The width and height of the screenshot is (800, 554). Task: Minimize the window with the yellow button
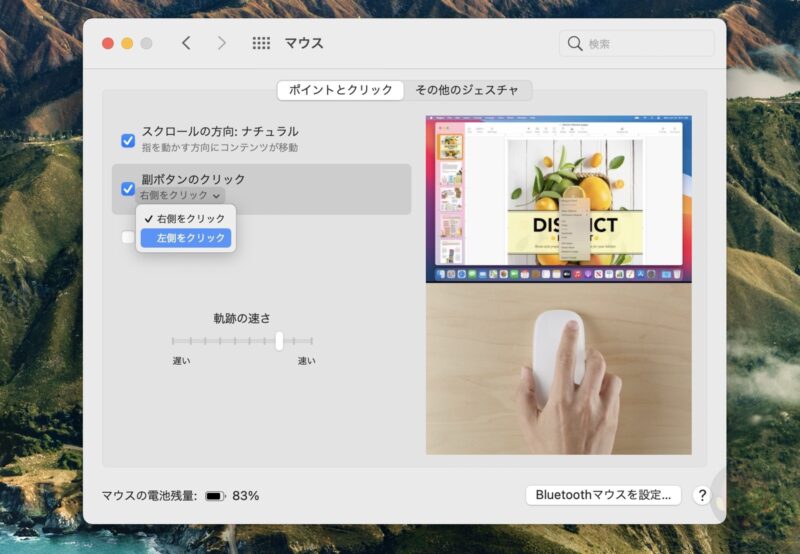pos(127,43)
